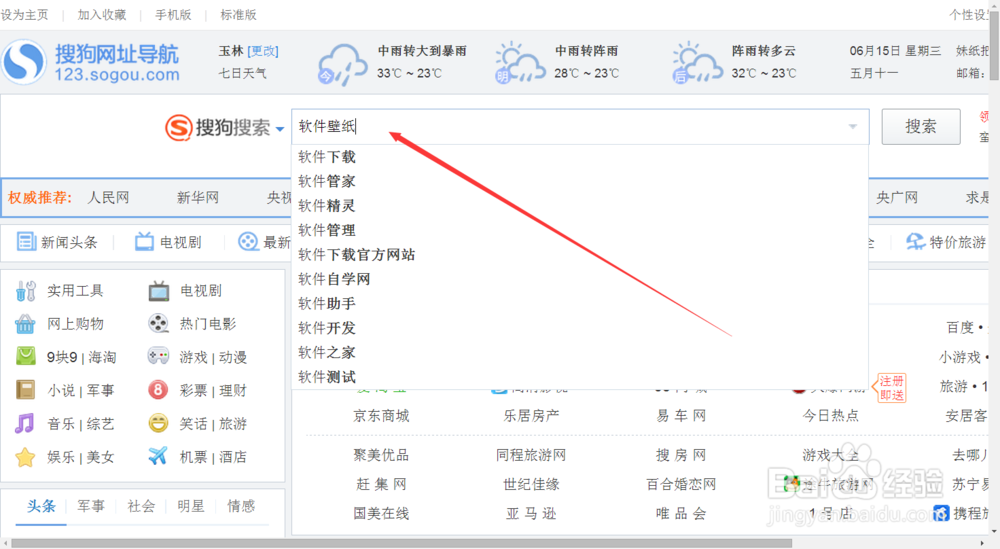1000x549 pixels.
Task: Click the 更改 city link
Action: (263, 51)
